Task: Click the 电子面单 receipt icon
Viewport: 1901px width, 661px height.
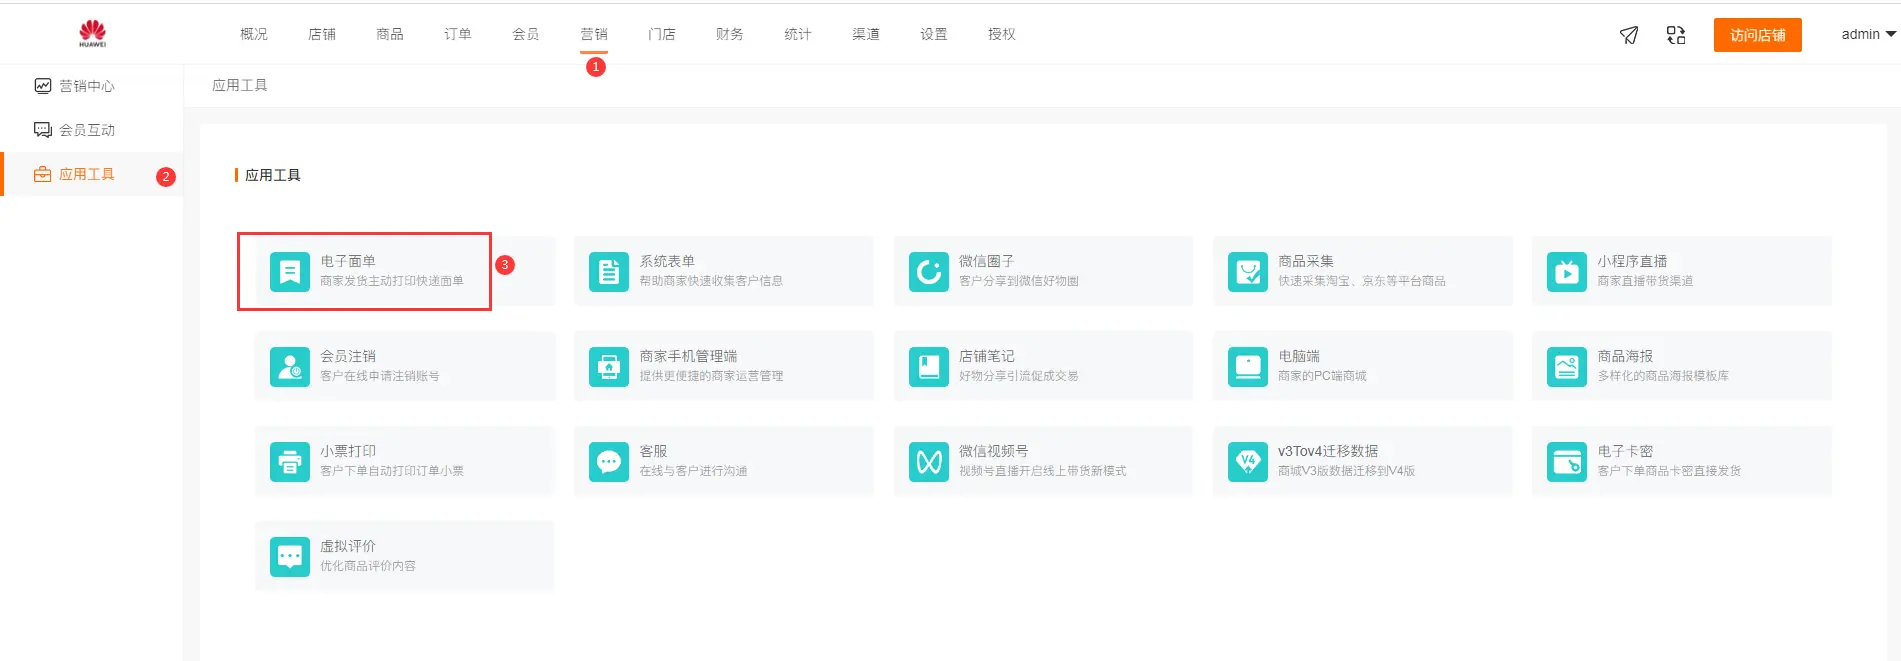Action: (289, 271)
